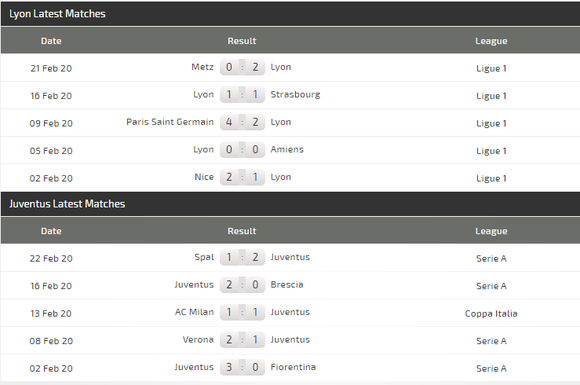Sort Lyon matches by Date column header
Image resolution: width=580 pixels, height=385 pixels.
click(51, 41)
